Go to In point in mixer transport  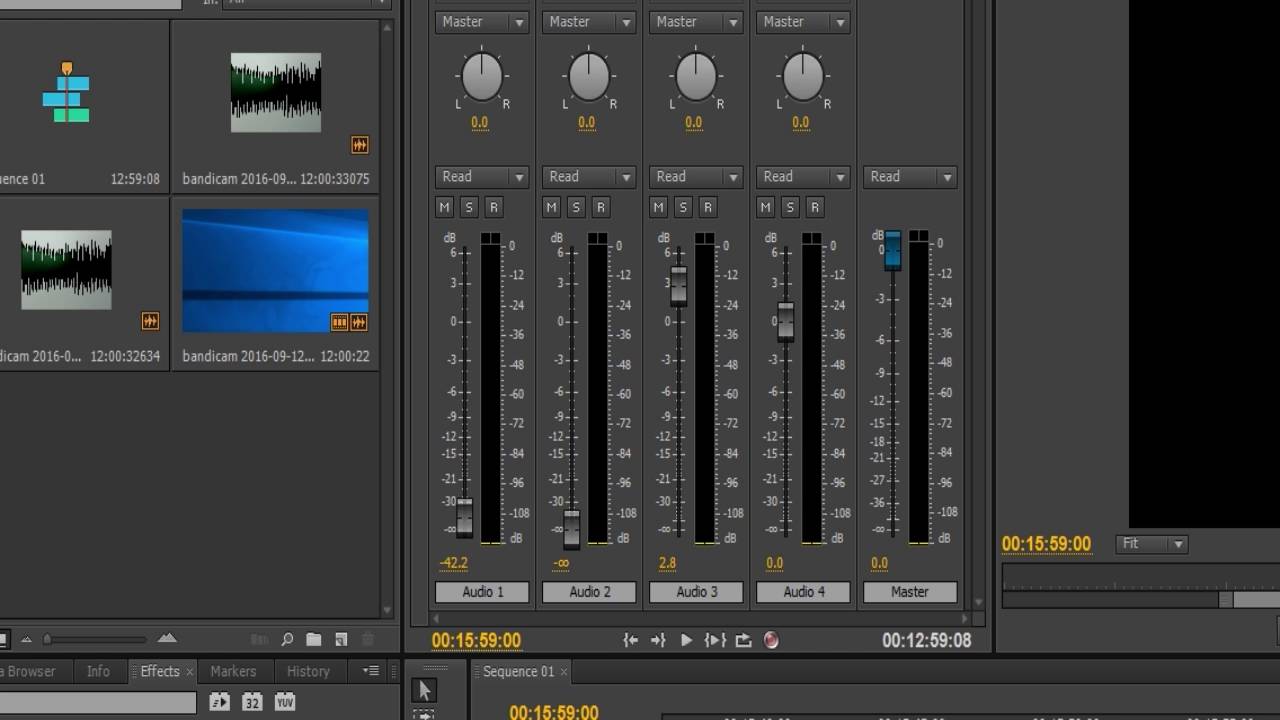[x=631, y=641]
